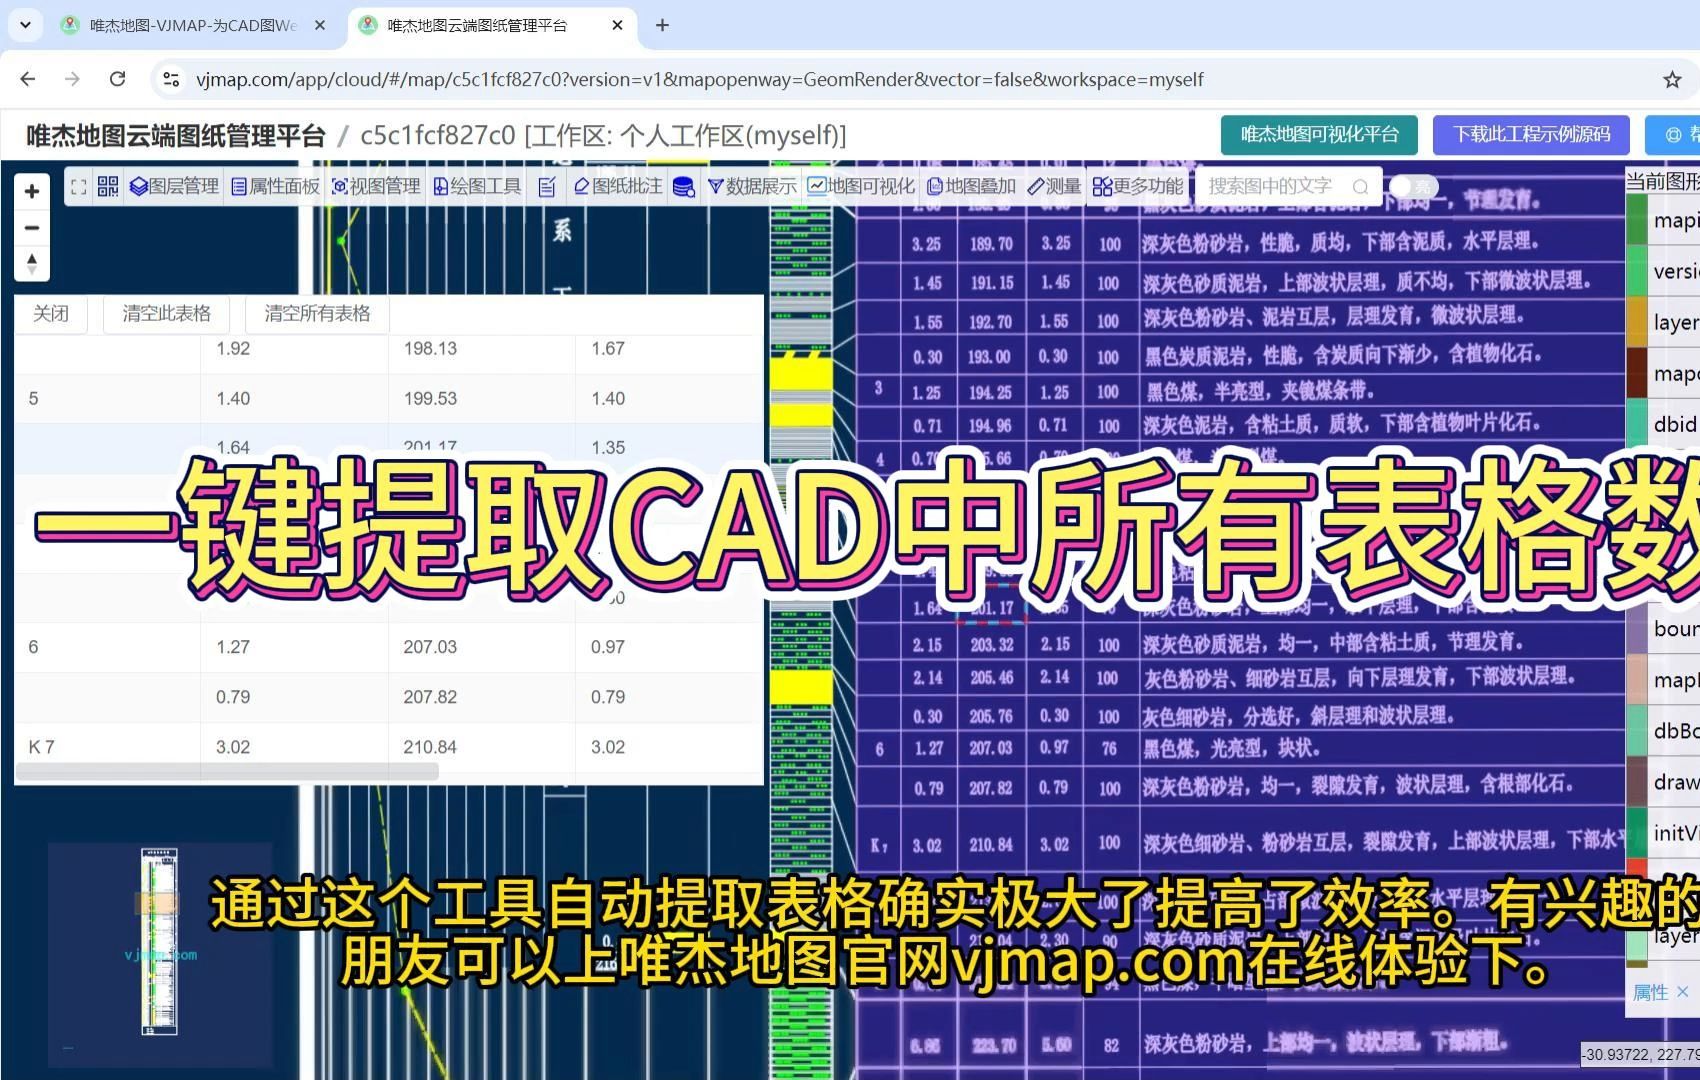Click the versi row in right panel
Screen dimensions: 1700x1080
tap(1663, 271)
